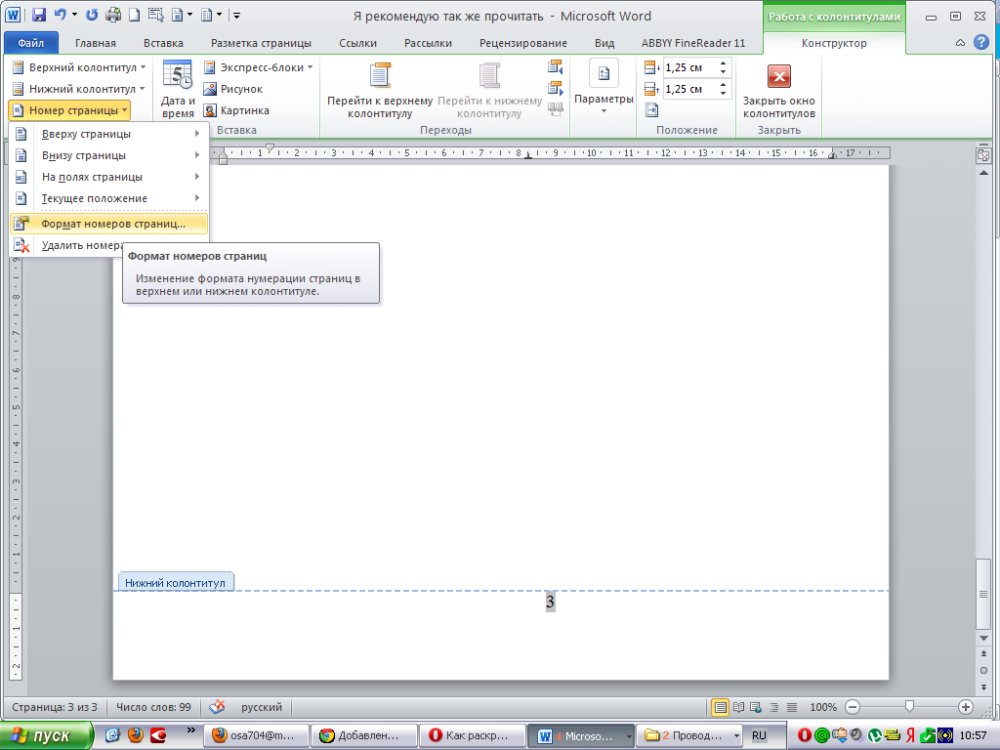Insert clip art with Картинка

236,111
